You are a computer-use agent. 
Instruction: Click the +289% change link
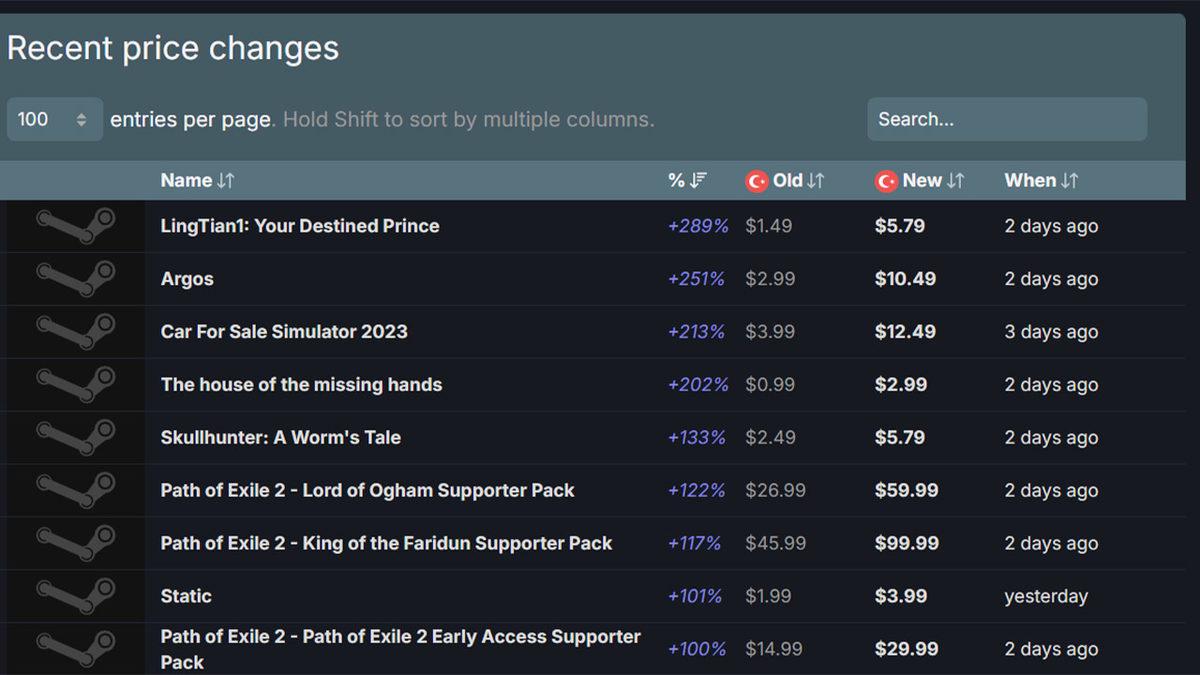coord(697,225)
